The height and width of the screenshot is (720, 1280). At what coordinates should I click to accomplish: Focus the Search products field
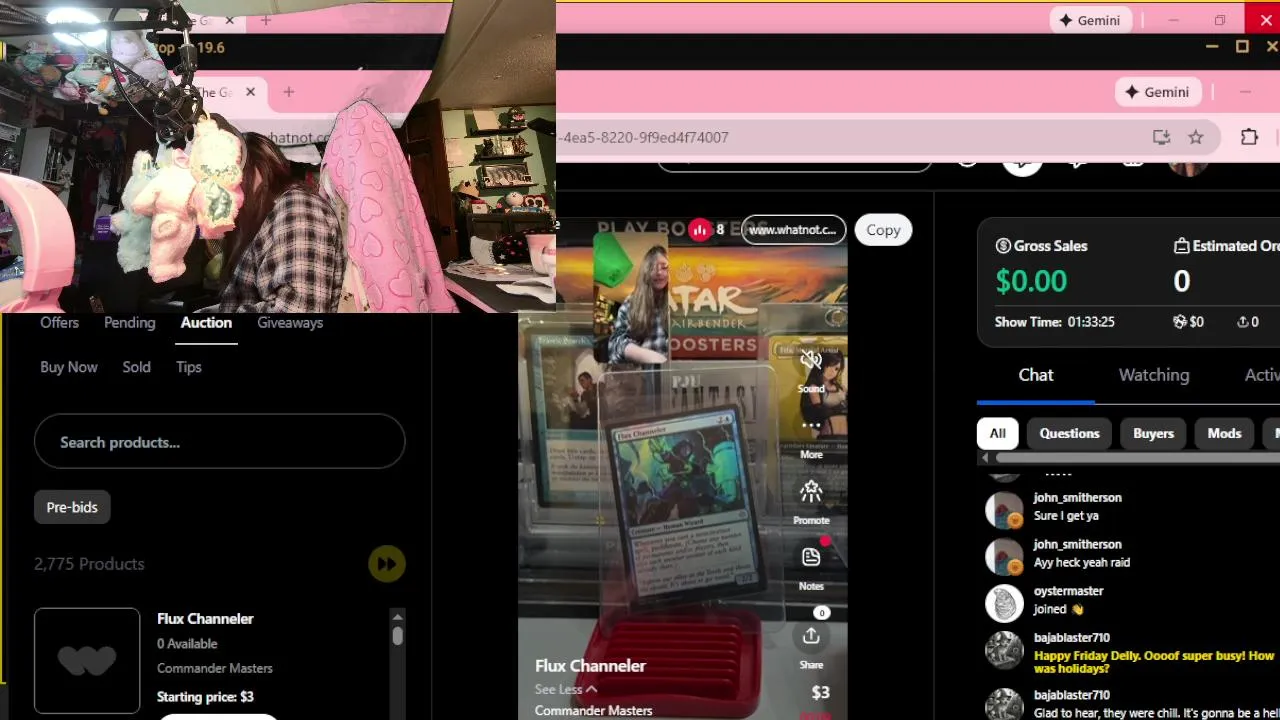(219, 442)
